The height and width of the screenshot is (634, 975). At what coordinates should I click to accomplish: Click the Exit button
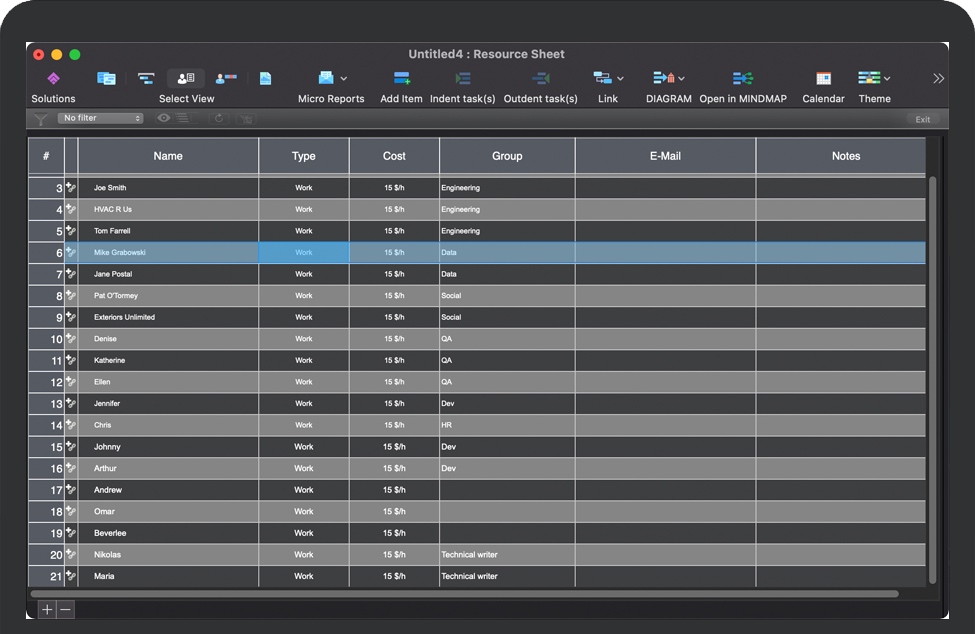point(922,119)
